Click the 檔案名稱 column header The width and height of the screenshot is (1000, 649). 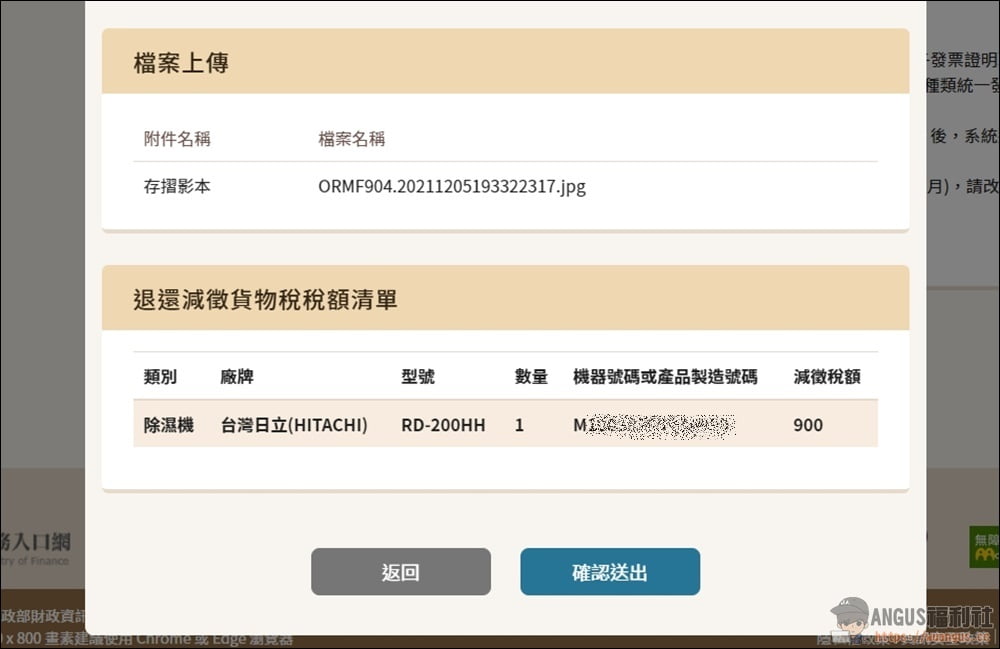(x=351, y=139)
